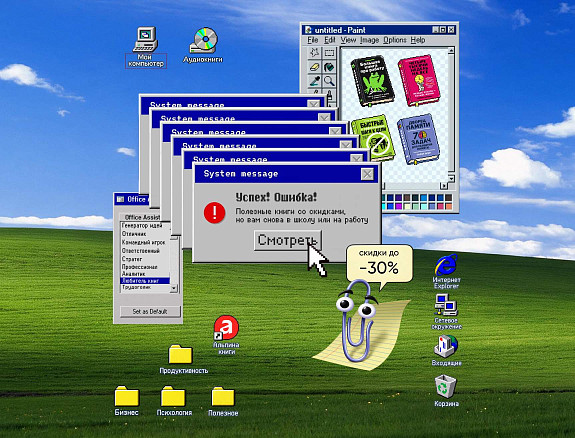Open the Продуктивность folder
This screenshot has width=575, height=438.
[x=183, y=359]
